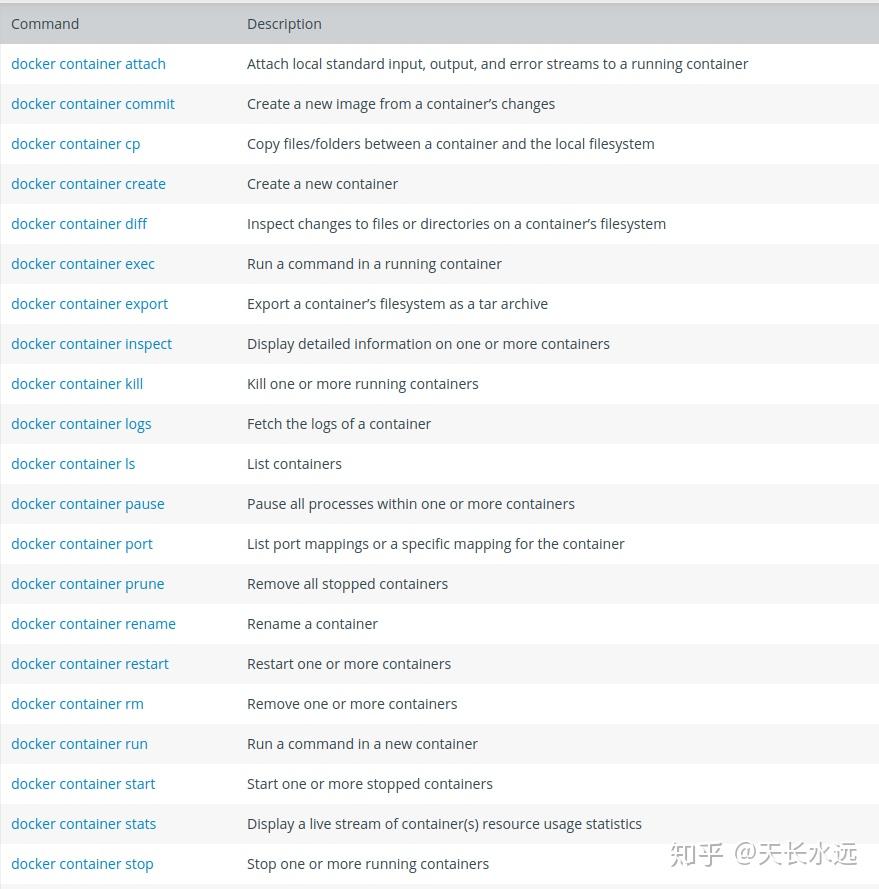This screenshot has height=889, width=879.
Task: Click the Command column header
Action: coord(45,24)
